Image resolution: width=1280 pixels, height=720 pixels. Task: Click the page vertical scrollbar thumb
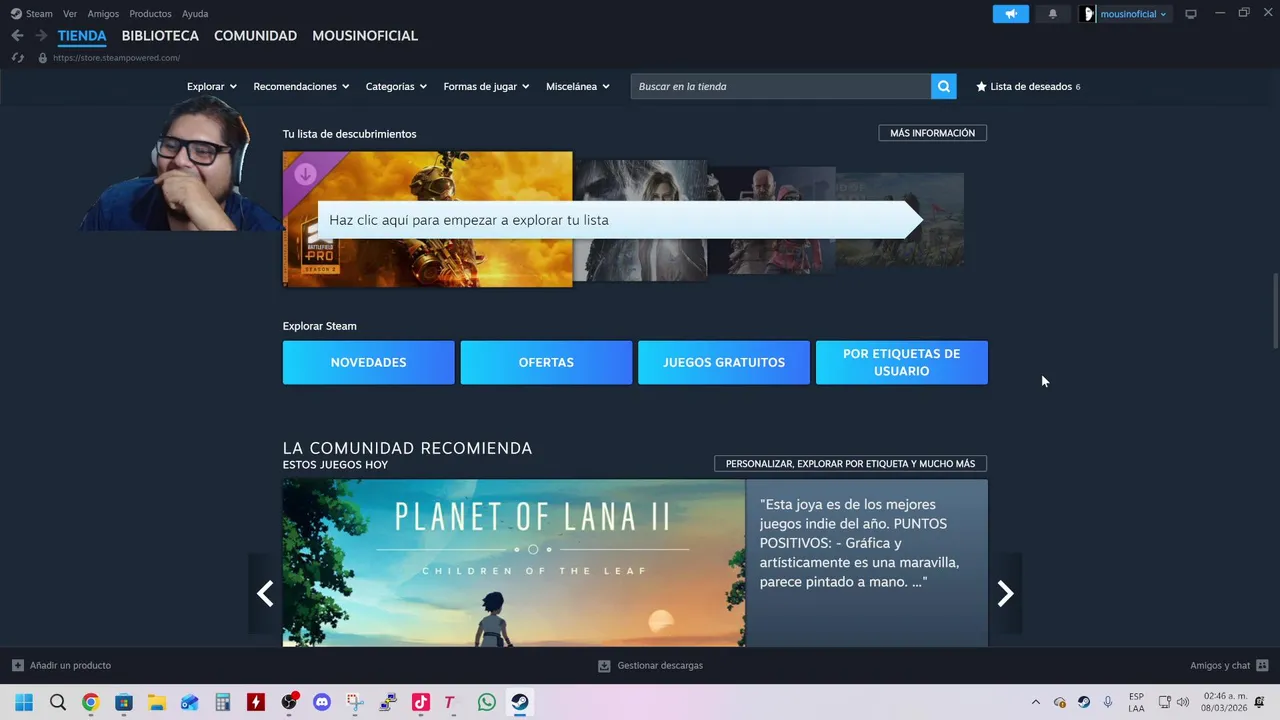[1275, 310]
